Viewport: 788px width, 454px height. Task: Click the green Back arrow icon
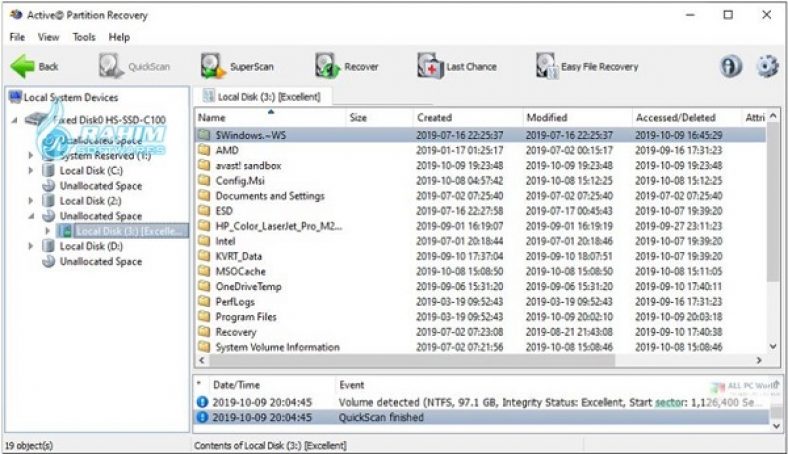(x=23, y=66)
